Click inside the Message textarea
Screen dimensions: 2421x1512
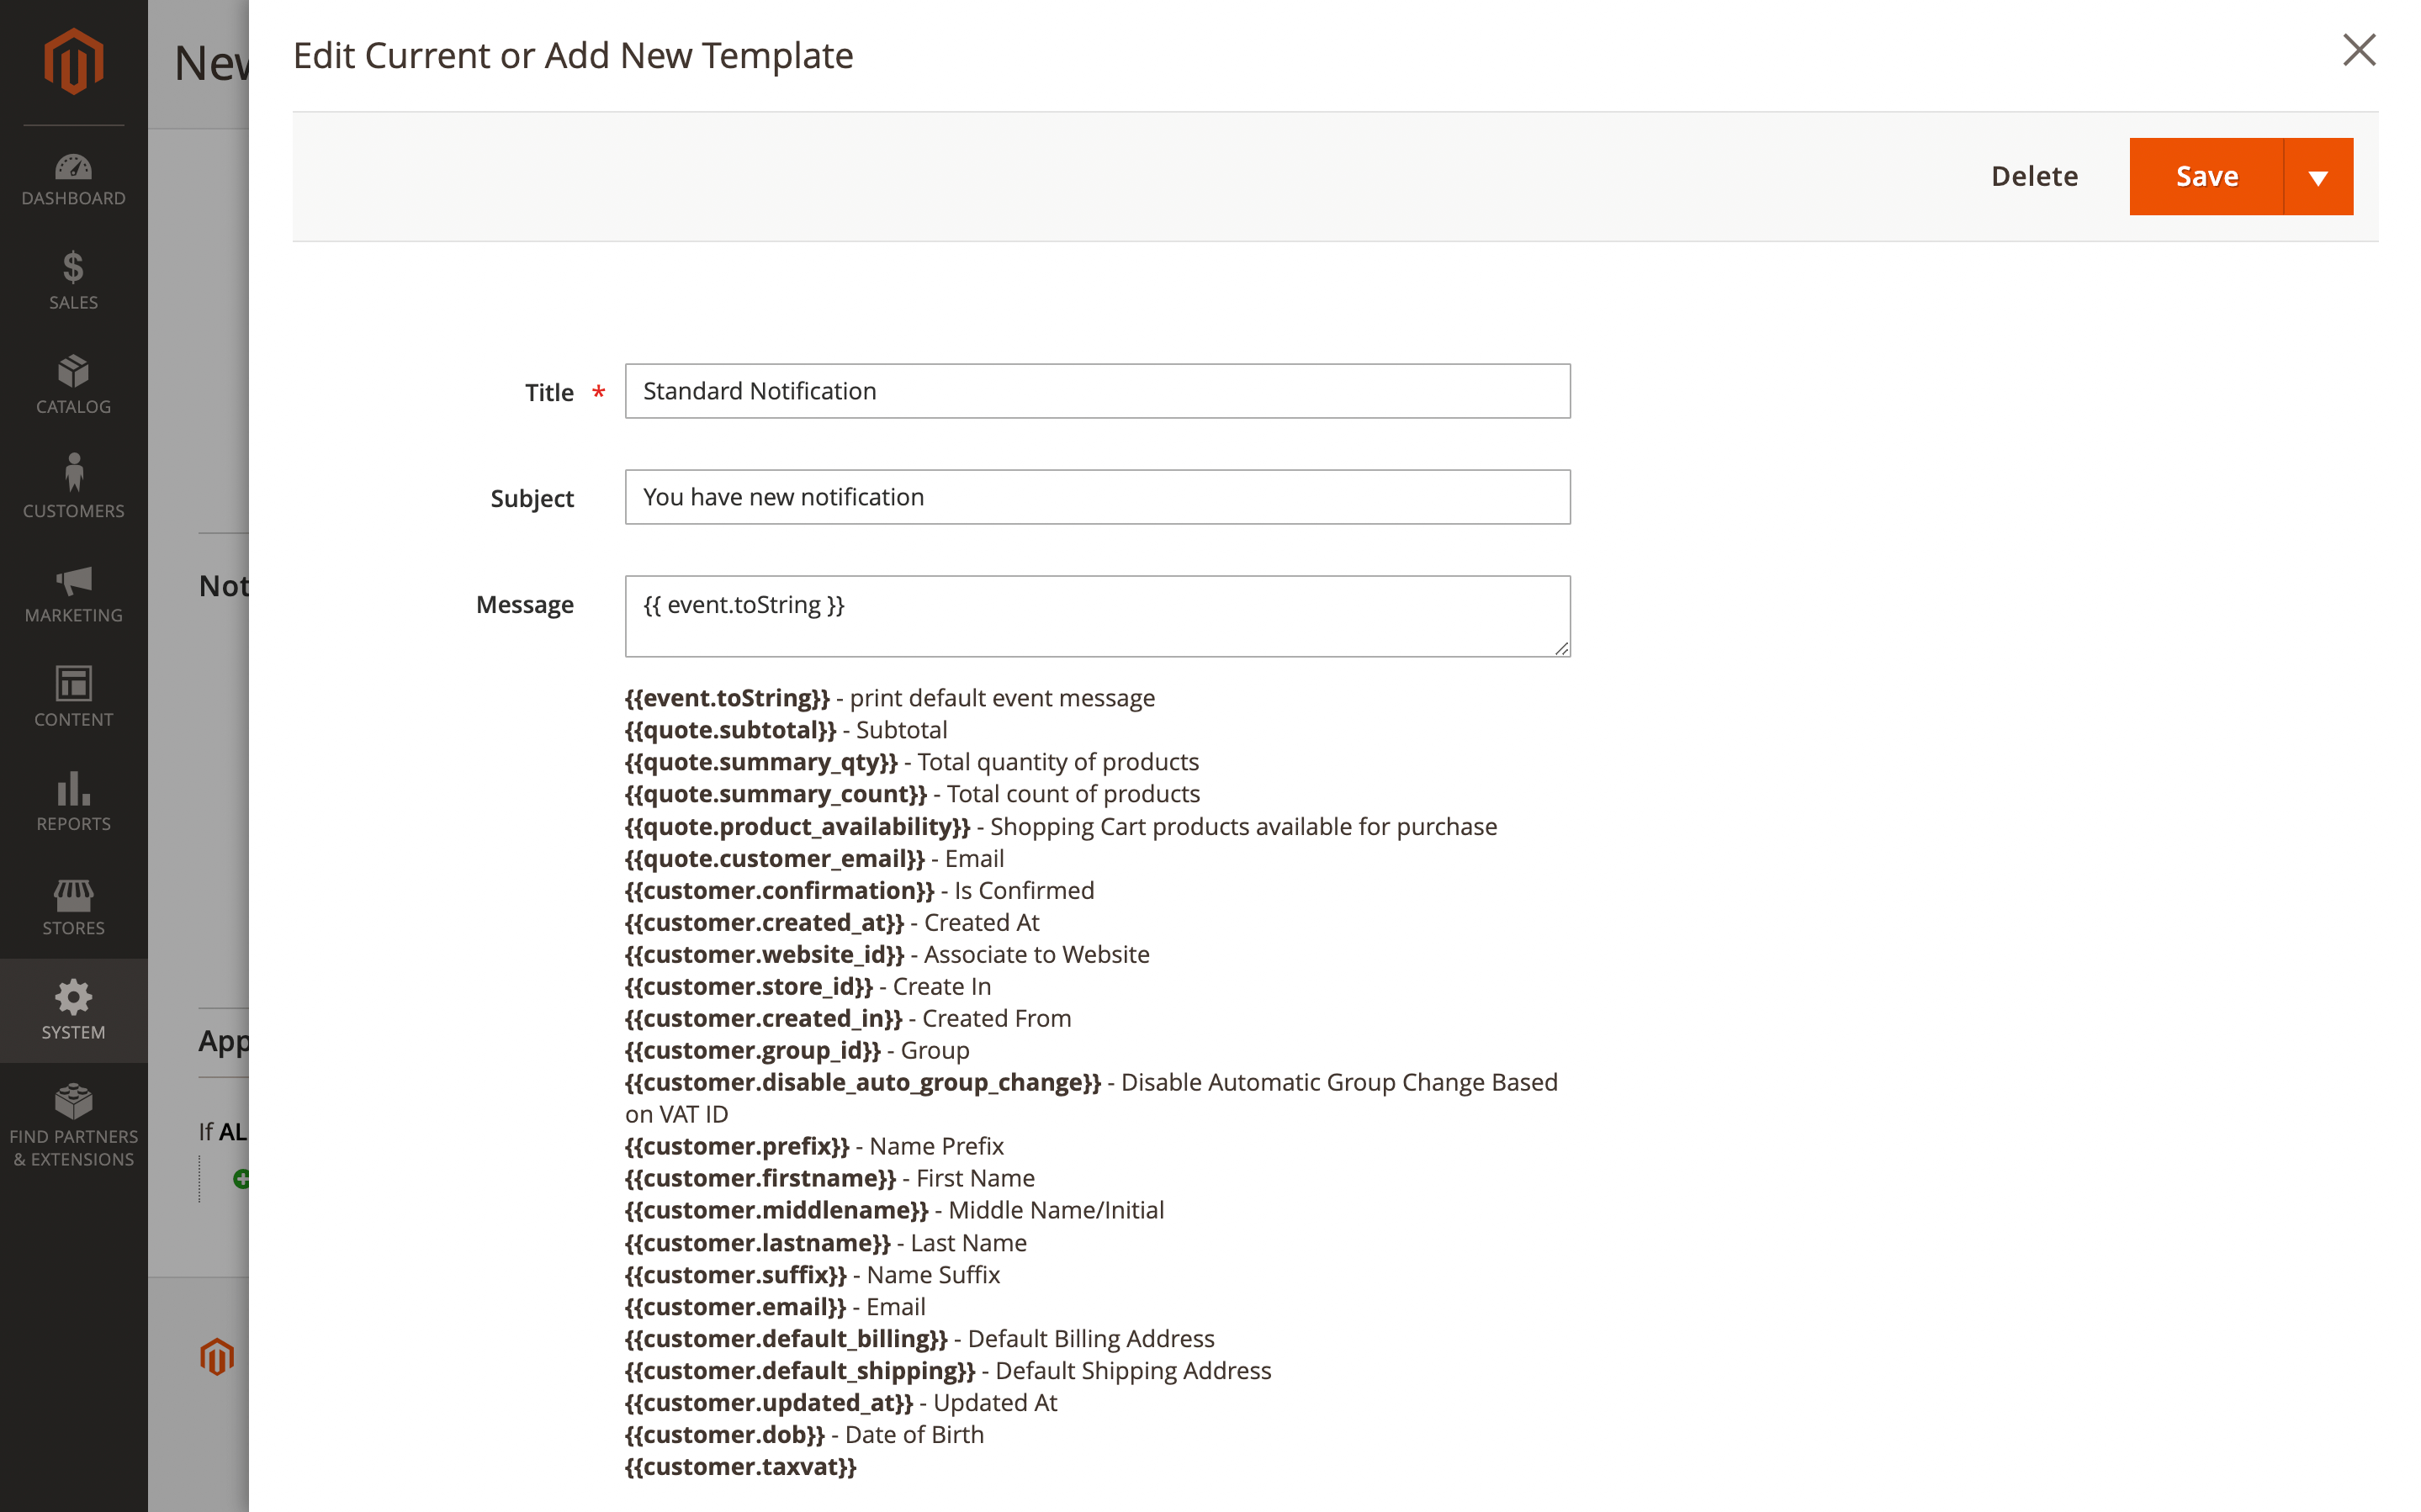click(1097, 615)
